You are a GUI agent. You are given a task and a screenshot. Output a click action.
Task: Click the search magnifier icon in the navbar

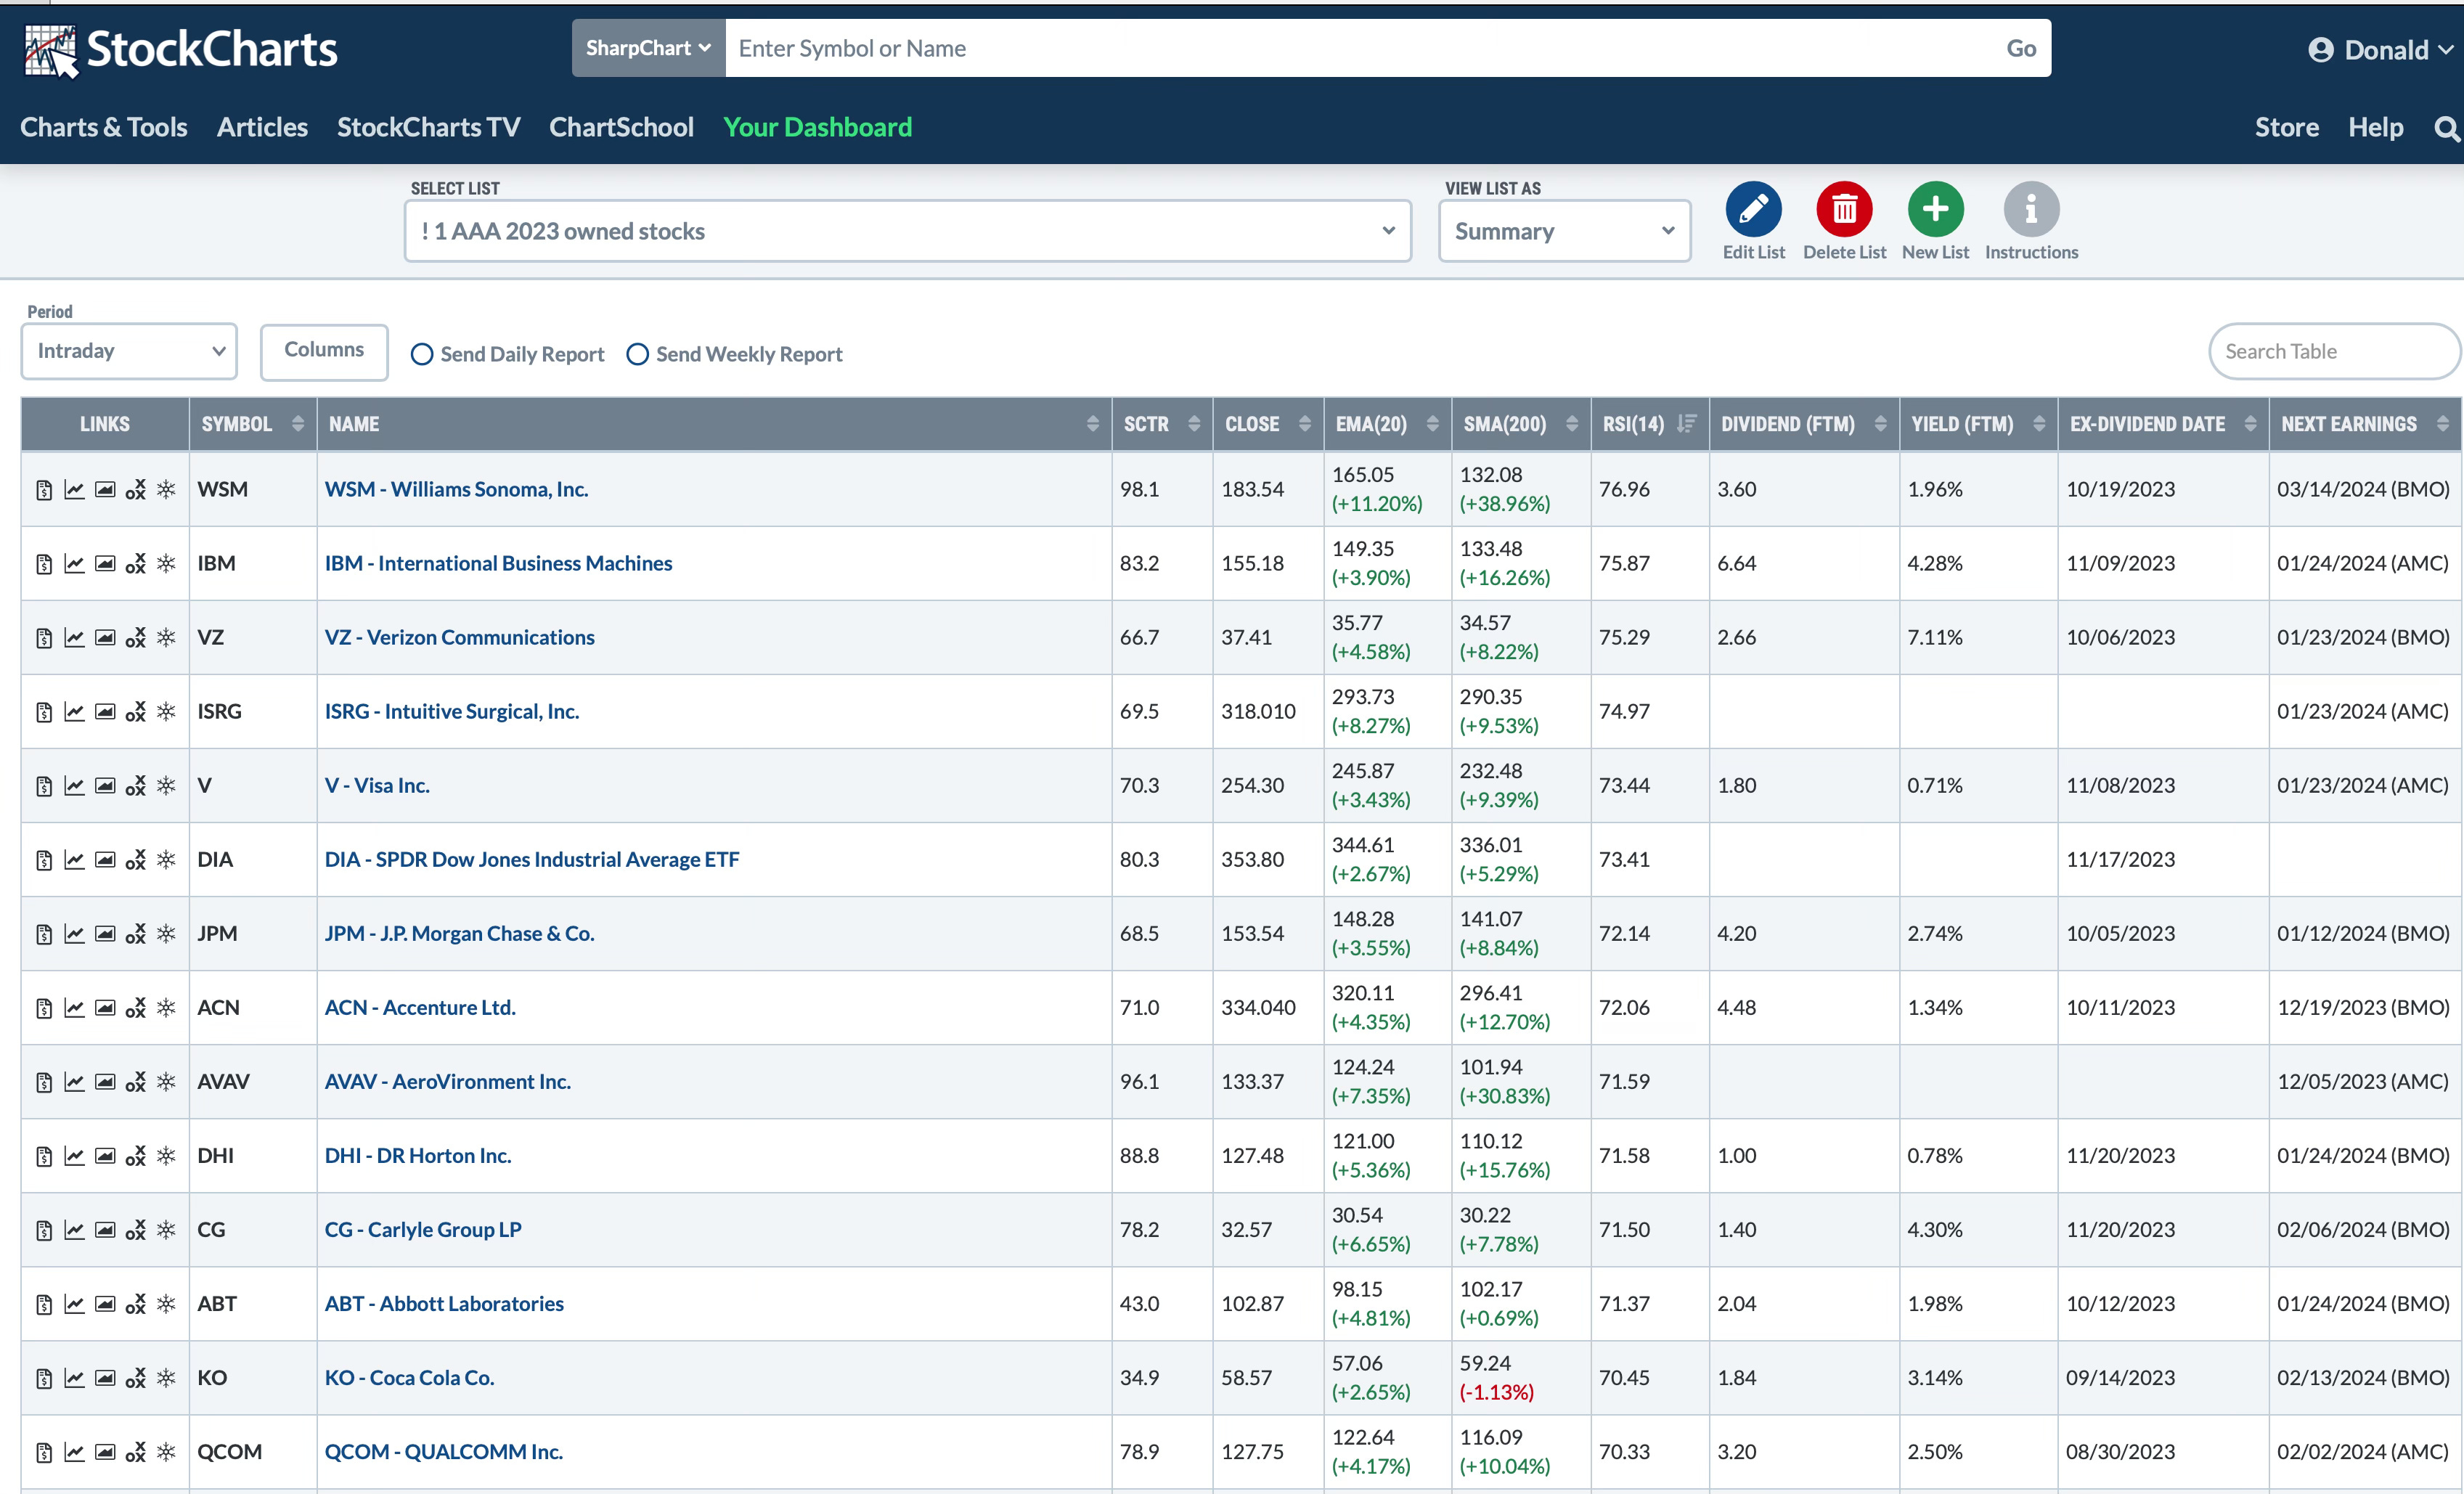click(2445, 129)
